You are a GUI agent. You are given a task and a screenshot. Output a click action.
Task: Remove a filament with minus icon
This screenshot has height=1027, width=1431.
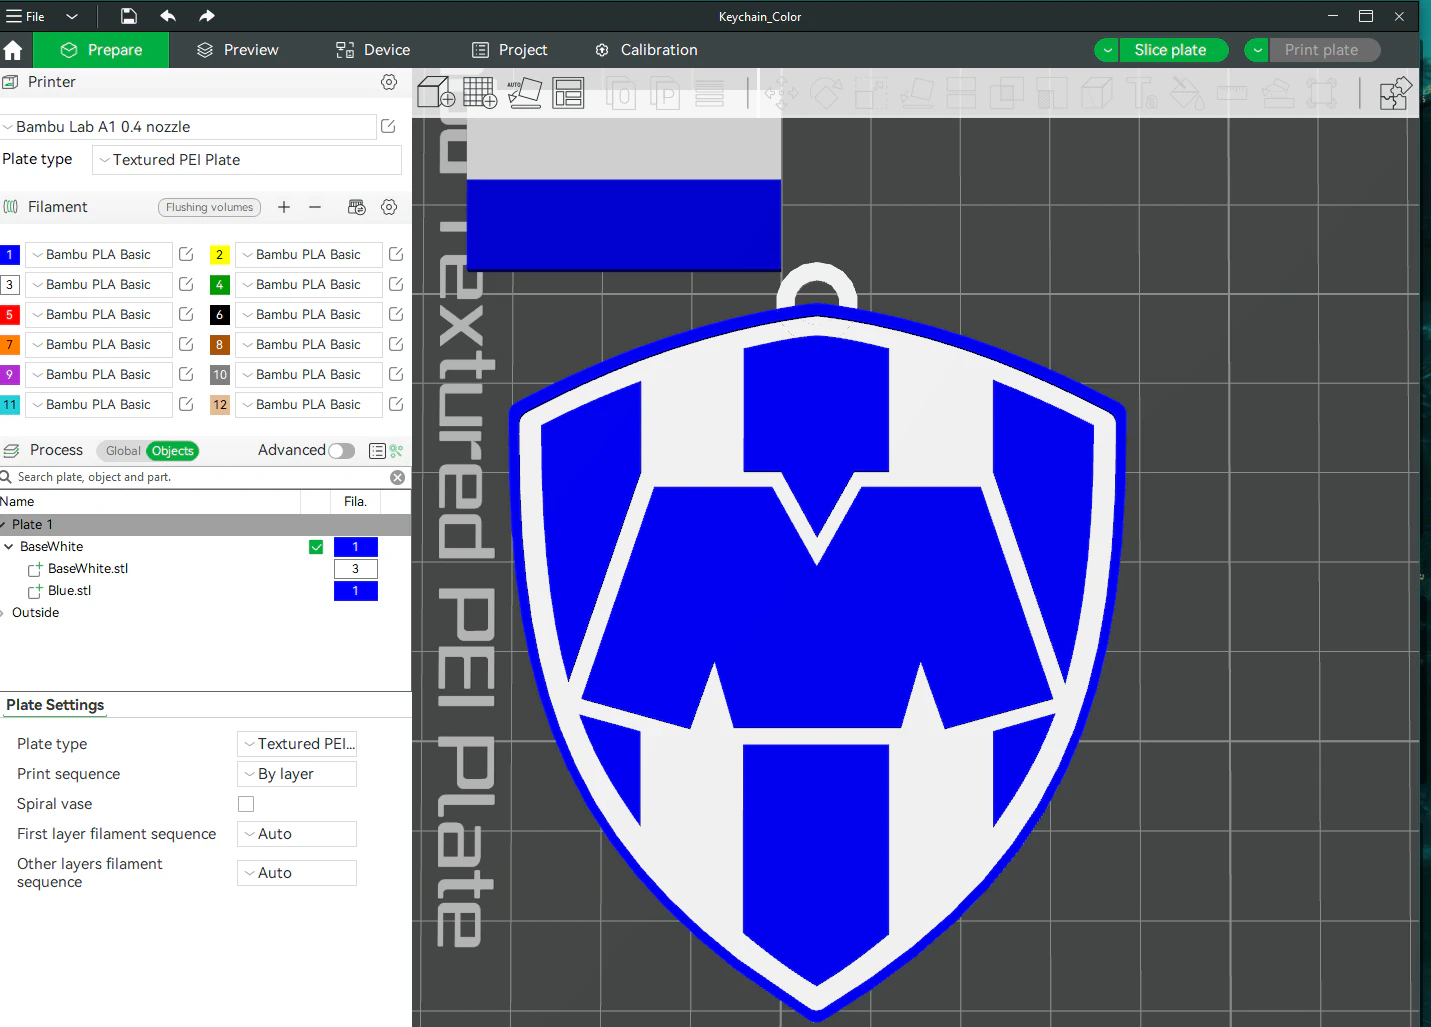(x=315, y=207)
